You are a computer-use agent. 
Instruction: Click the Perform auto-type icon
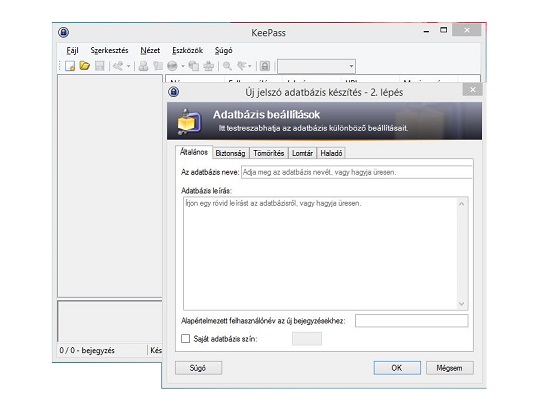pyautogui.click(x=209, y=66)
